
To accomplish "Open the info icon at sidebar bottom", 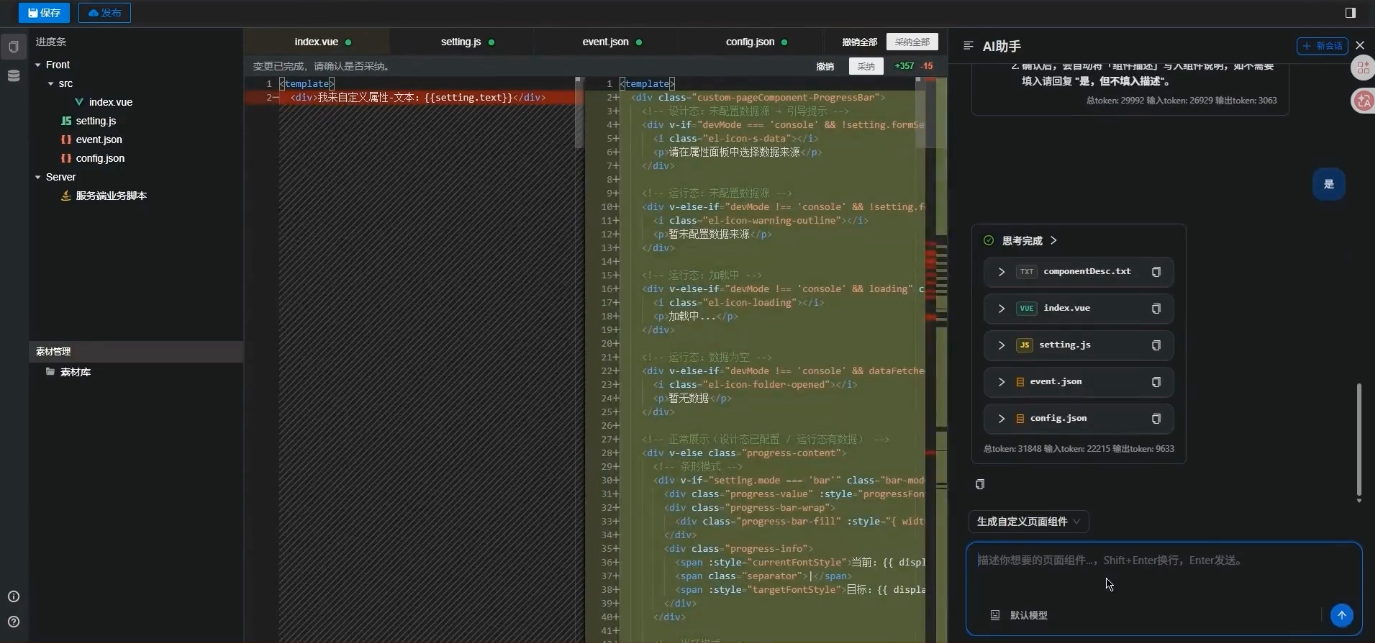I will click(x=14, y=597).
